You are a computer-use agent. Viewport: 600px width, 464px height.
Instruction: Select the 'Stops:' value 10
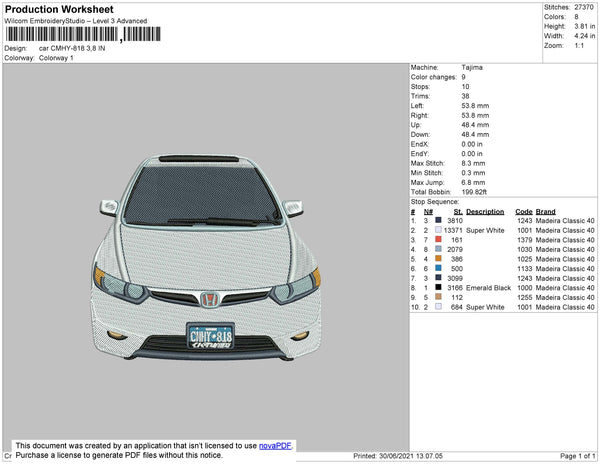465,86
